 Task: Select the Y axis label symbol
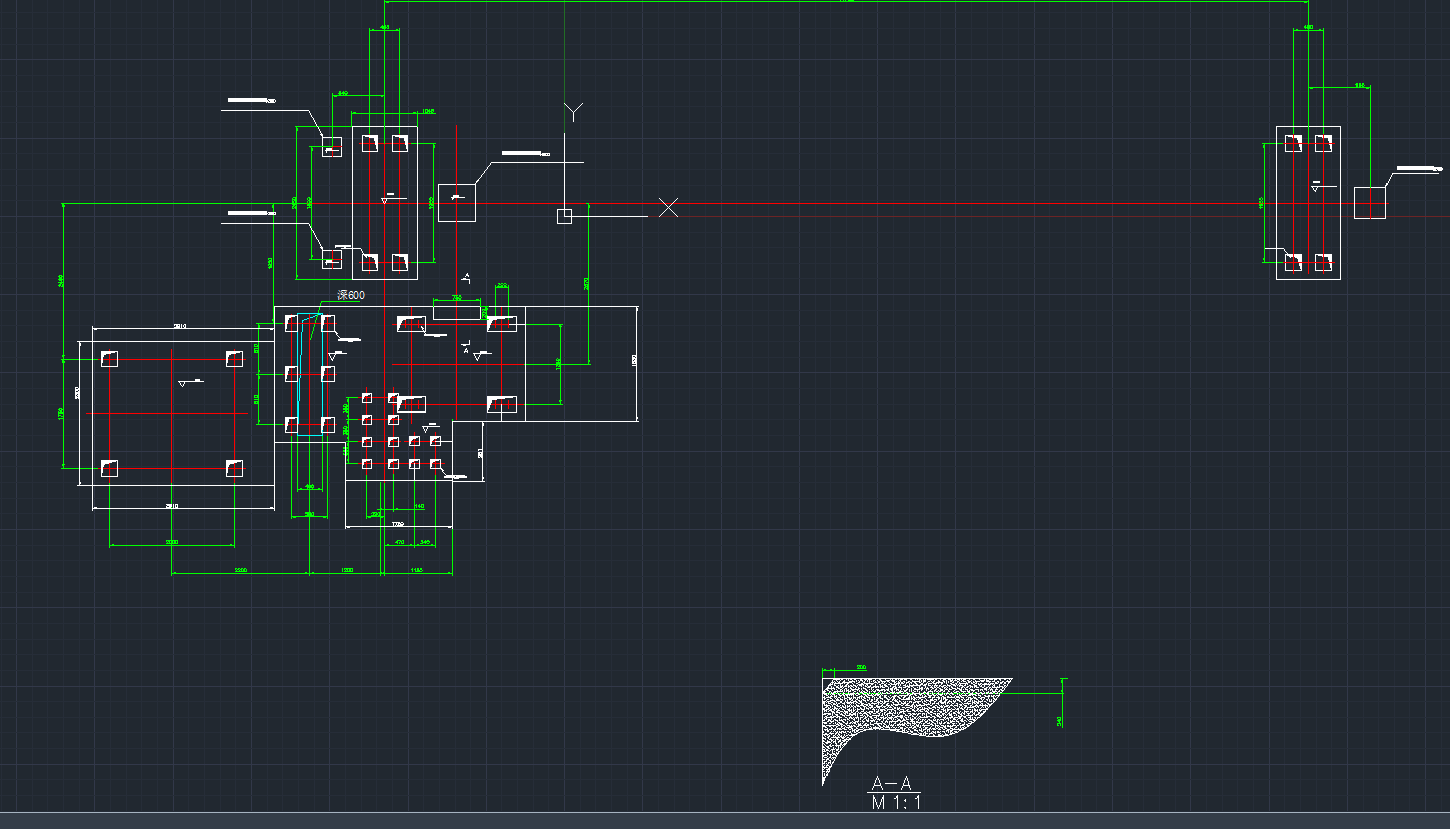point(573,111)
